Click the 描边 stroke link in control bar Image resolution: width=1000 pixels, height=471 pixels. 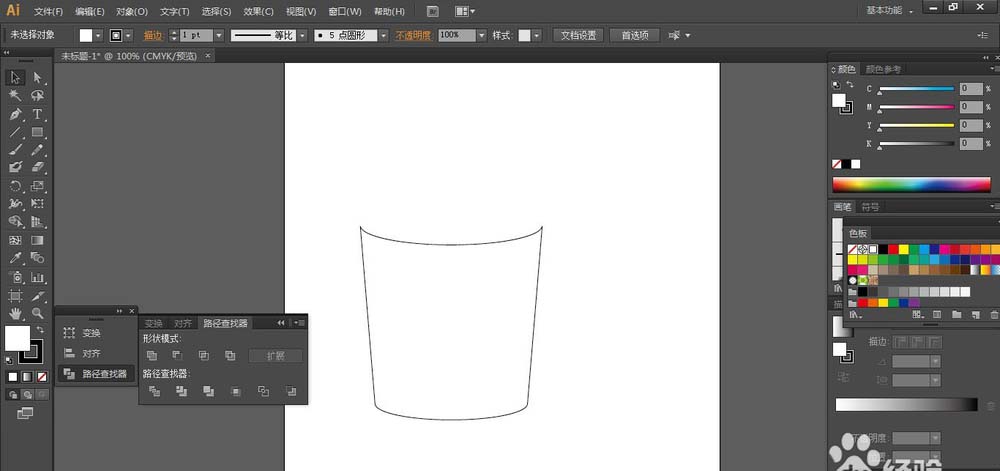152,36
